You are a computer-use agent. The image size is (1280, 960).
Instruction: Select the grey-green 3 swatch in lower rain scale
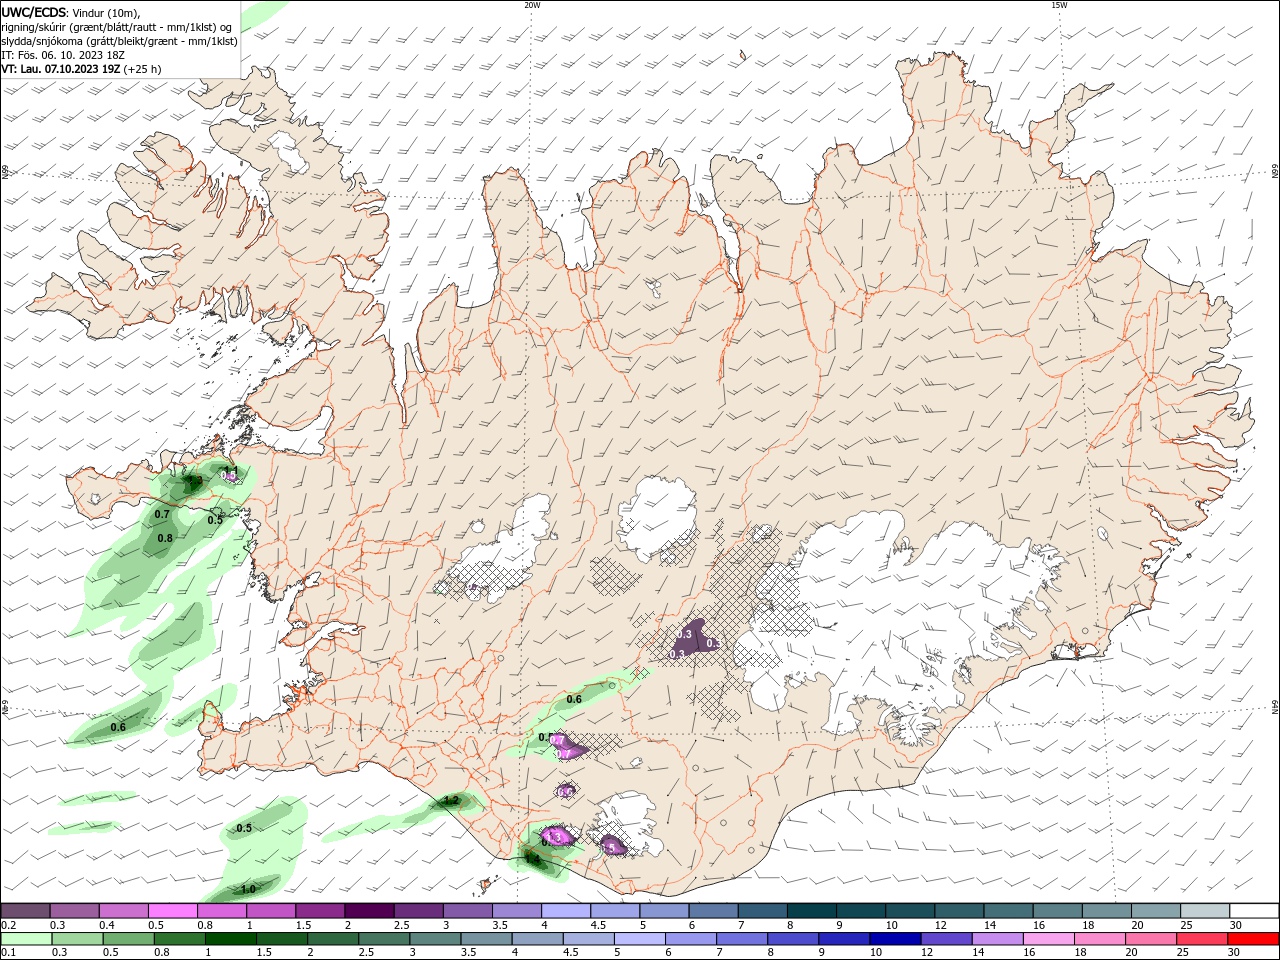coord(434,939)
